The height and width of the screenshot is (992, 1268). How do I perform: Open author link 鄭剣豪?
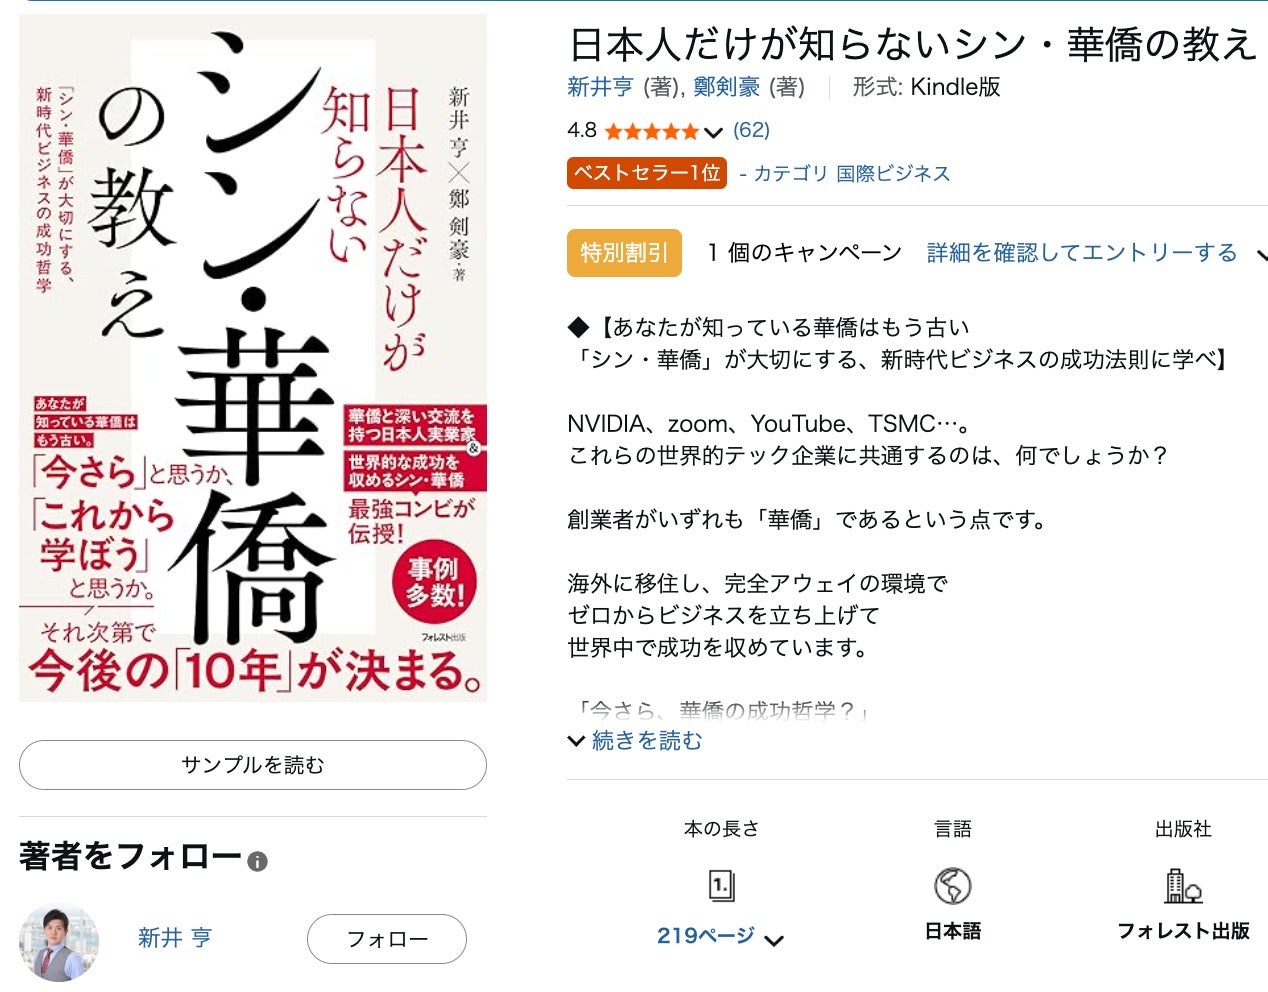coord(727,87)
